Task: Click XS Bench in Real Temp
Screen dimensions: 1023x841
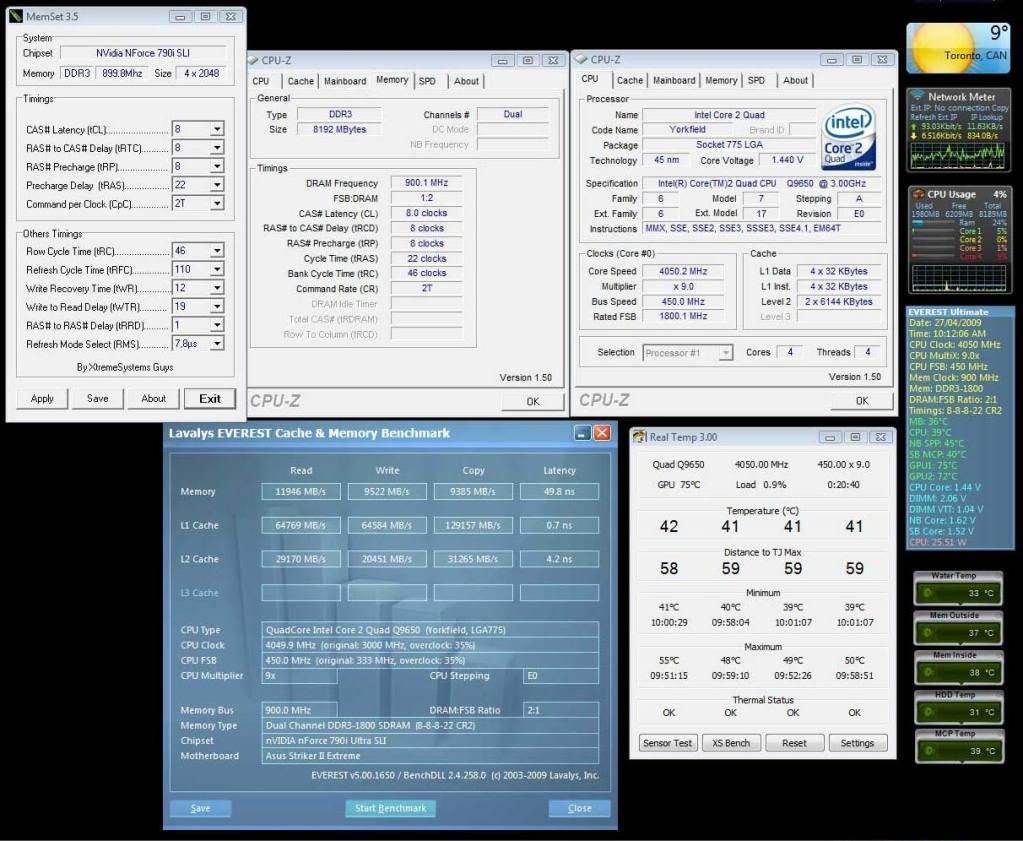Action: pyautogui.click(x=731, y=743)
